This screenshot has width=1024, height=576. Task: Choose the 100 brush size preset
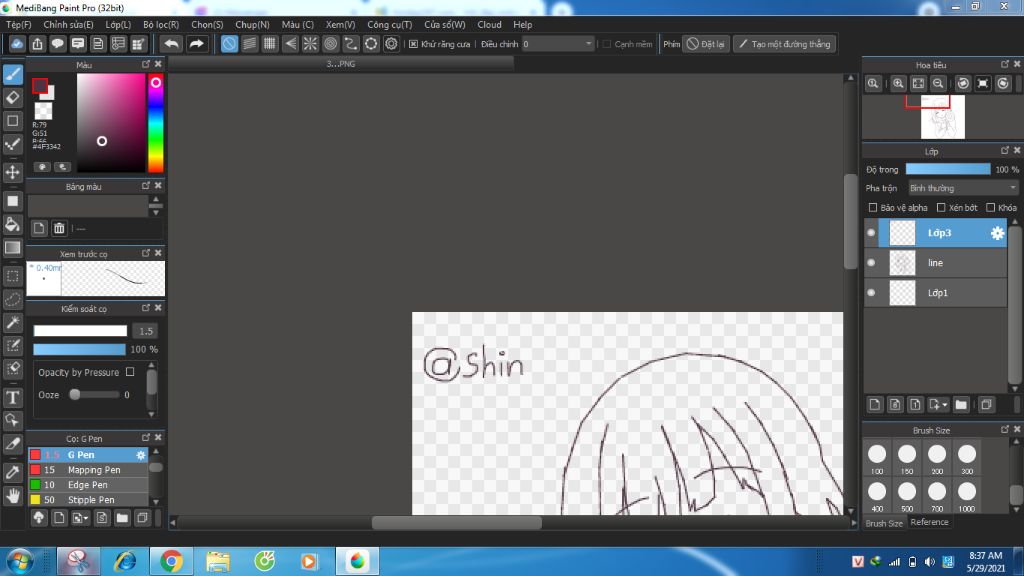(x=877, y=458)
